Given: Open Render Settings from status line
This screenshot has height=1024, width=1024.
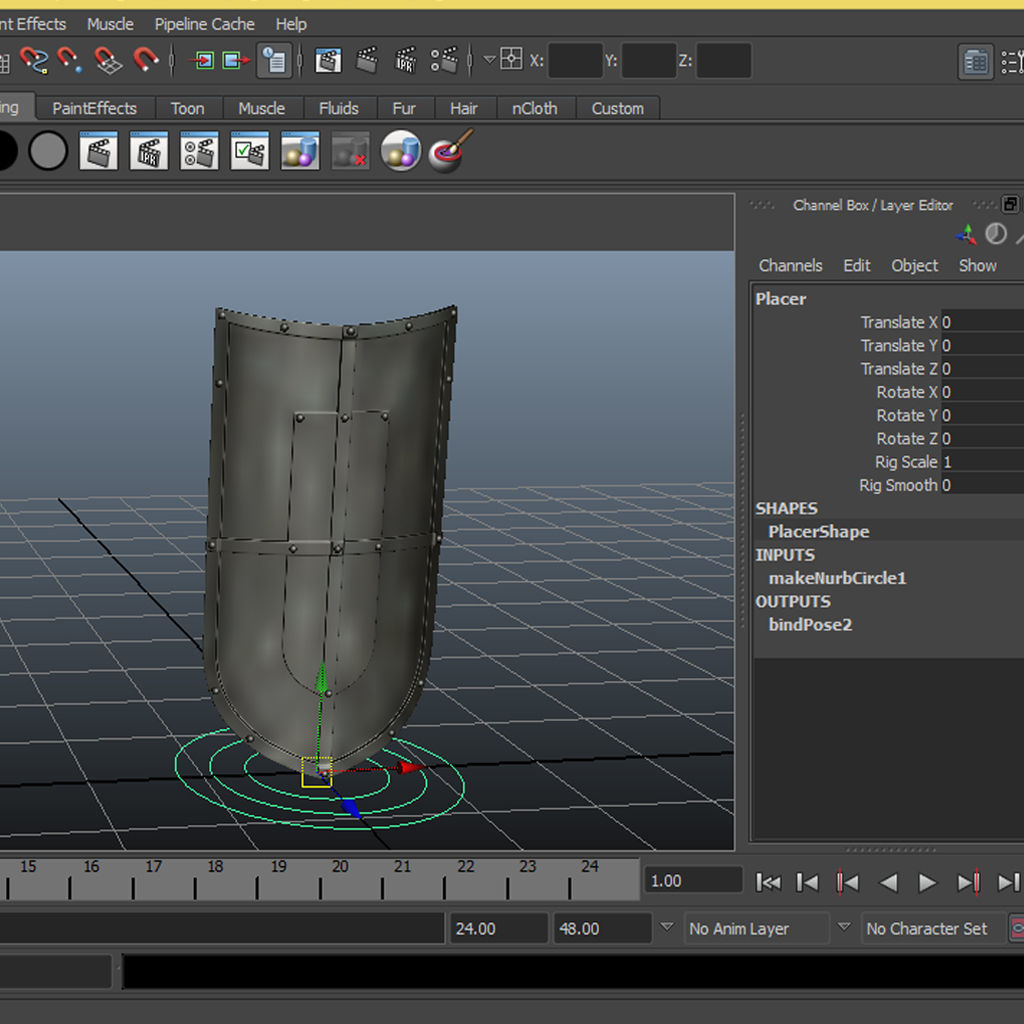Looking at the screenshot, I should (x=444, y=61).
